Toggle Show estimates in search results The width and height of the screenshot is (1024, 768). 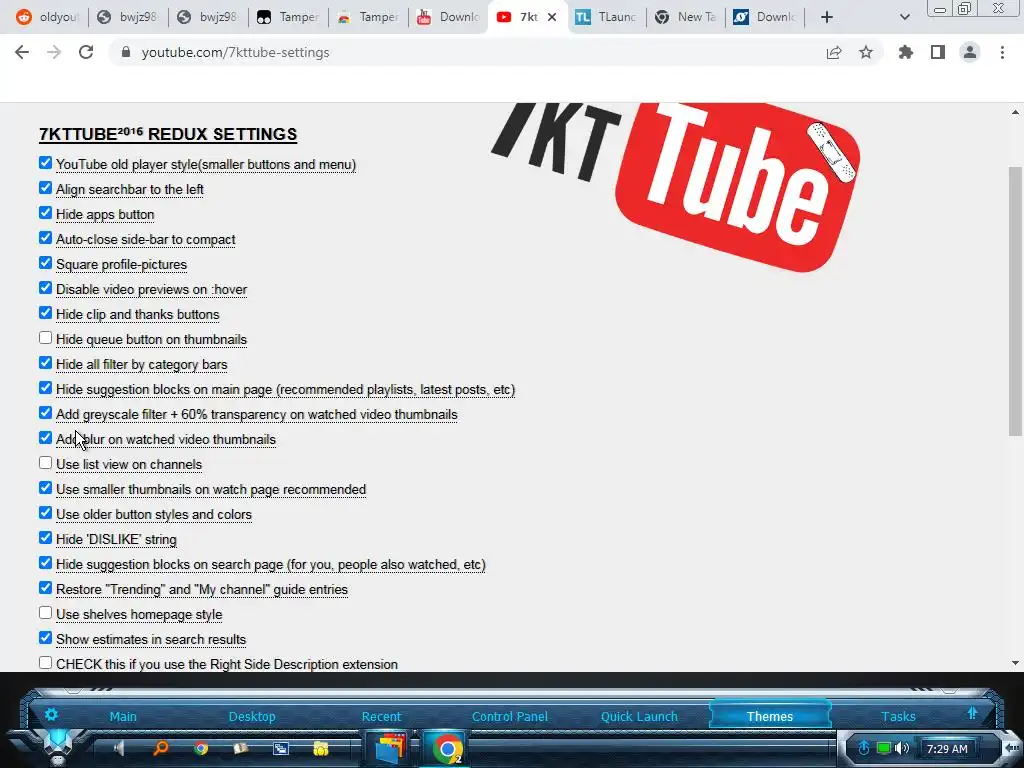point(45,637)
